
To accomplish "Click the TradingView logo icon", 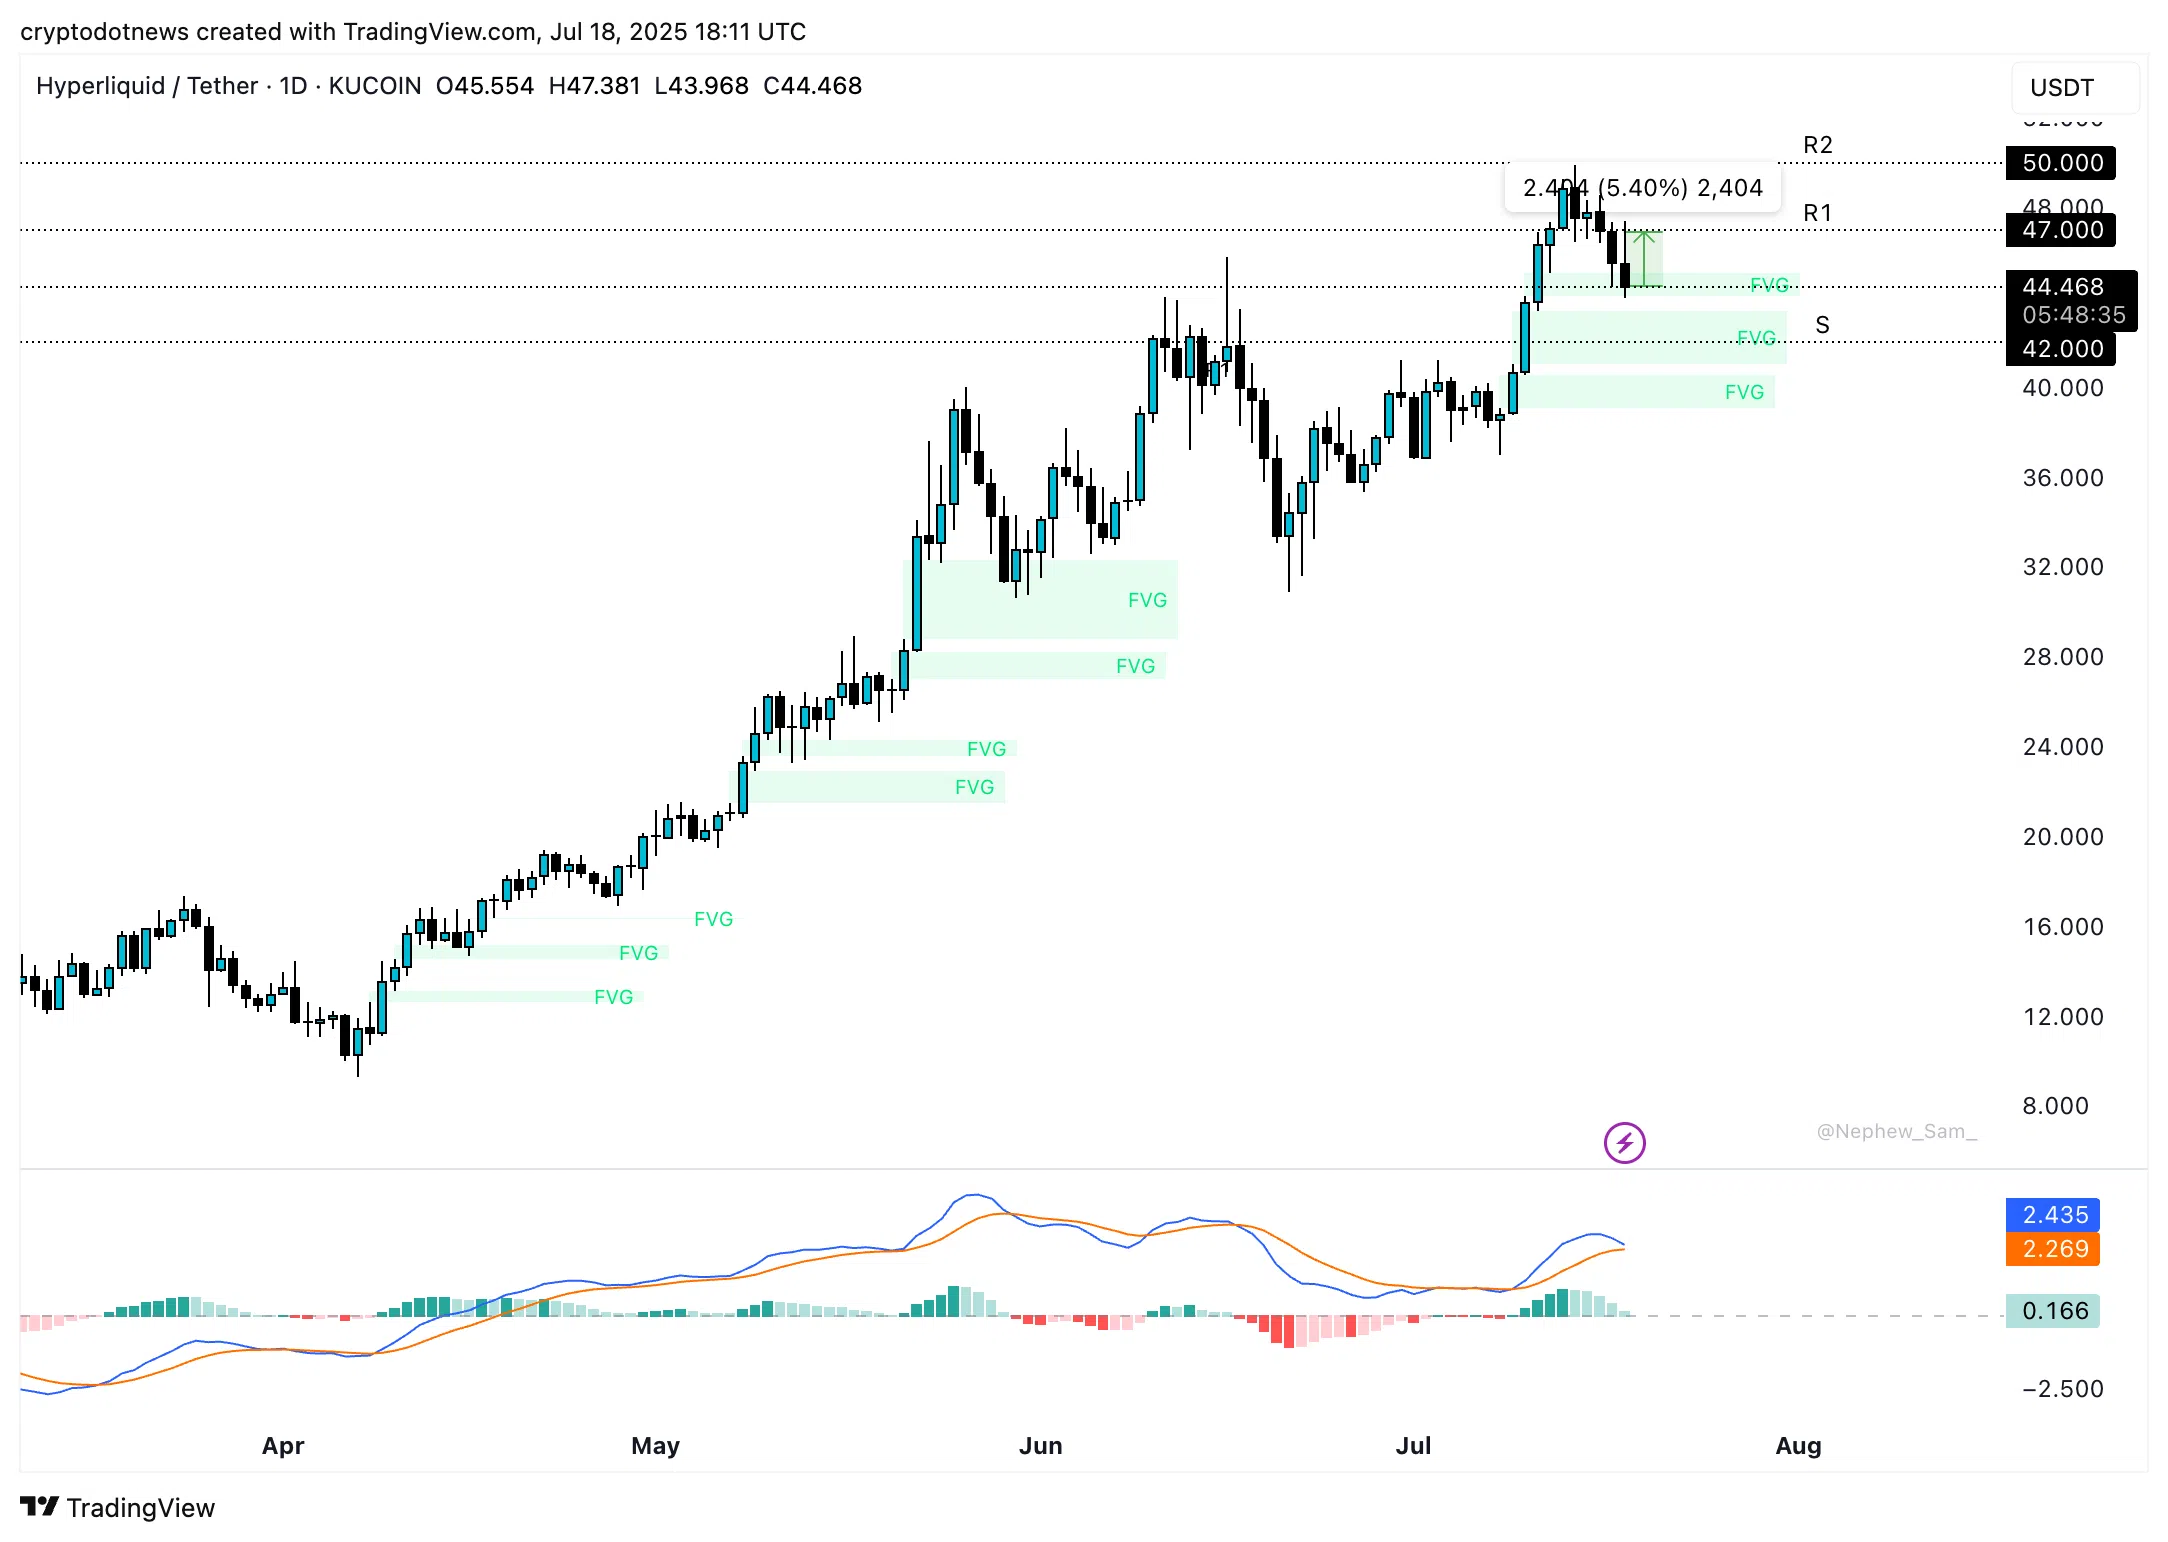I will [42, 1506].
